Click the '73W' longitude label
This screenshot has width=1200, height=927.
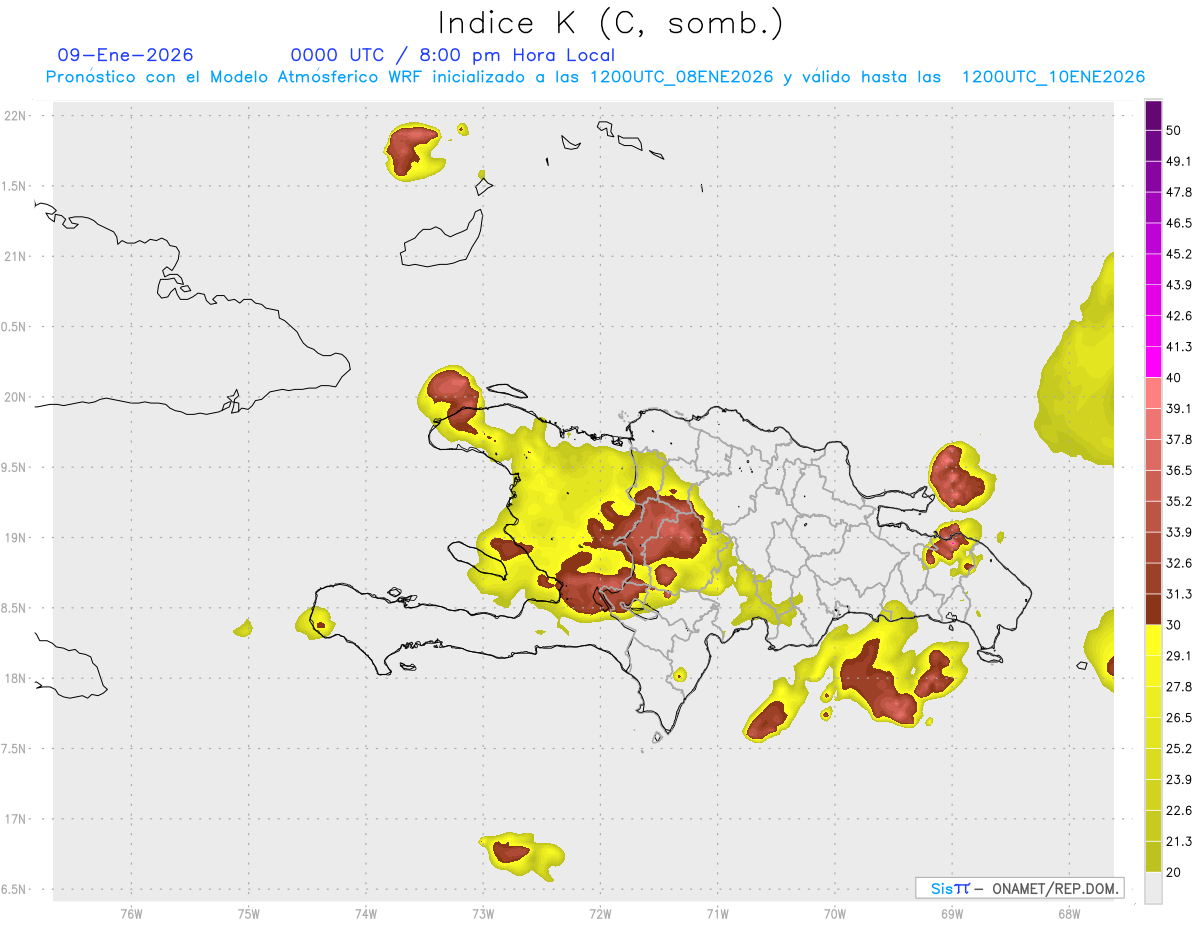tap(483, 913)
